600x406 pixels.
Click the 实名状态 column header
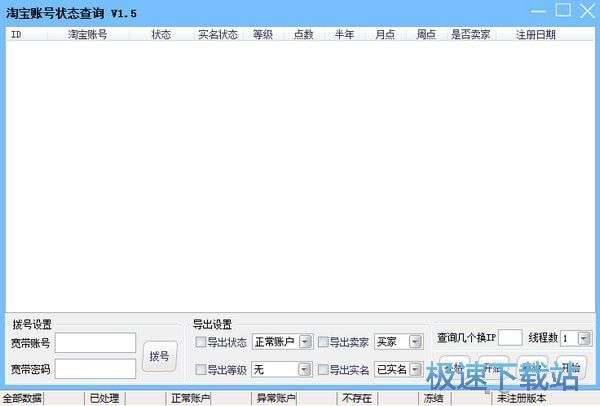click(x=217, y=34)
